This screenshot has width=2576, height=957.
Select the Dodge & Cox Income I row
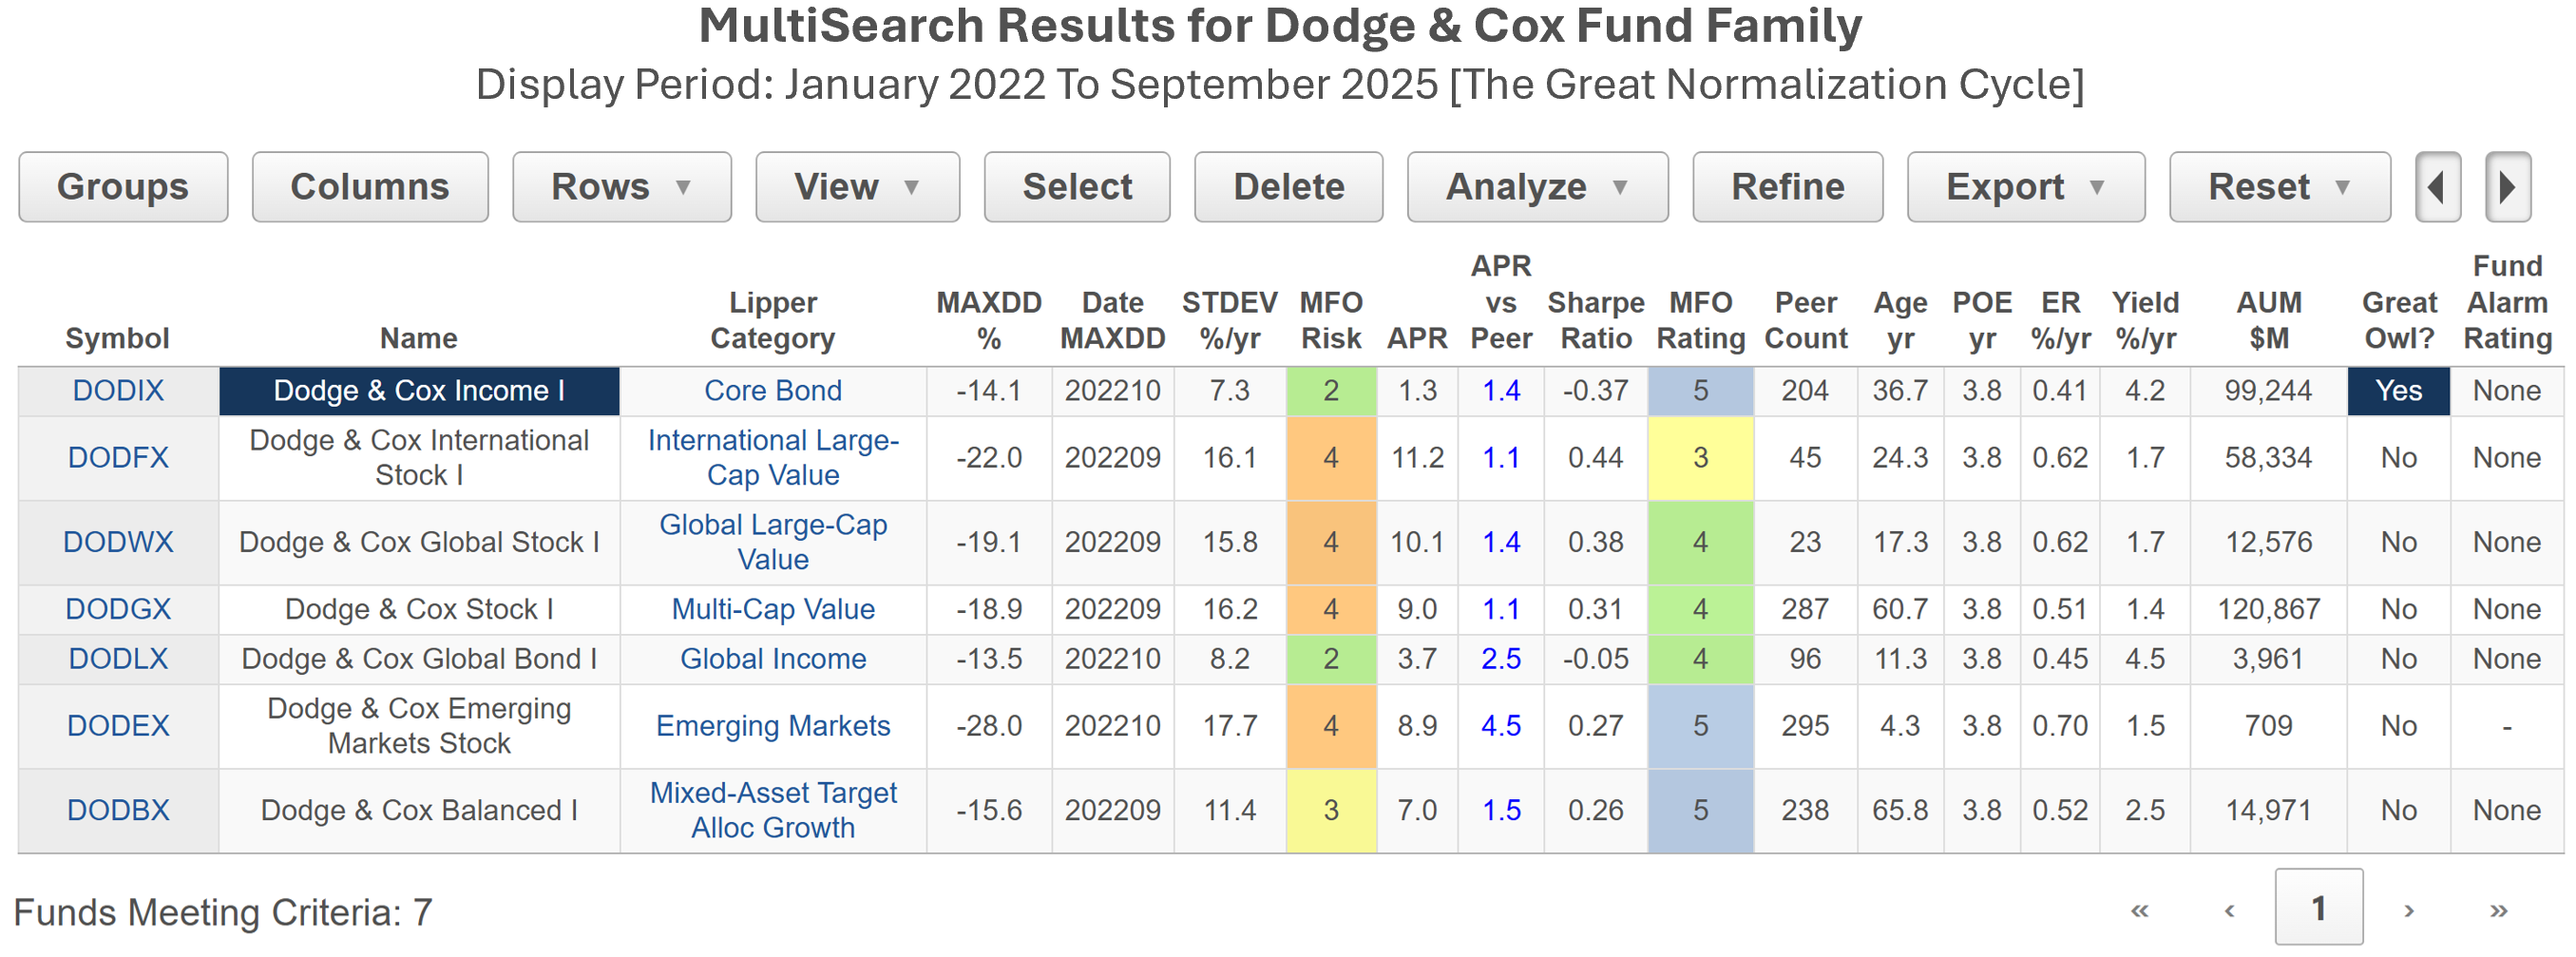(x=419, y=391)
